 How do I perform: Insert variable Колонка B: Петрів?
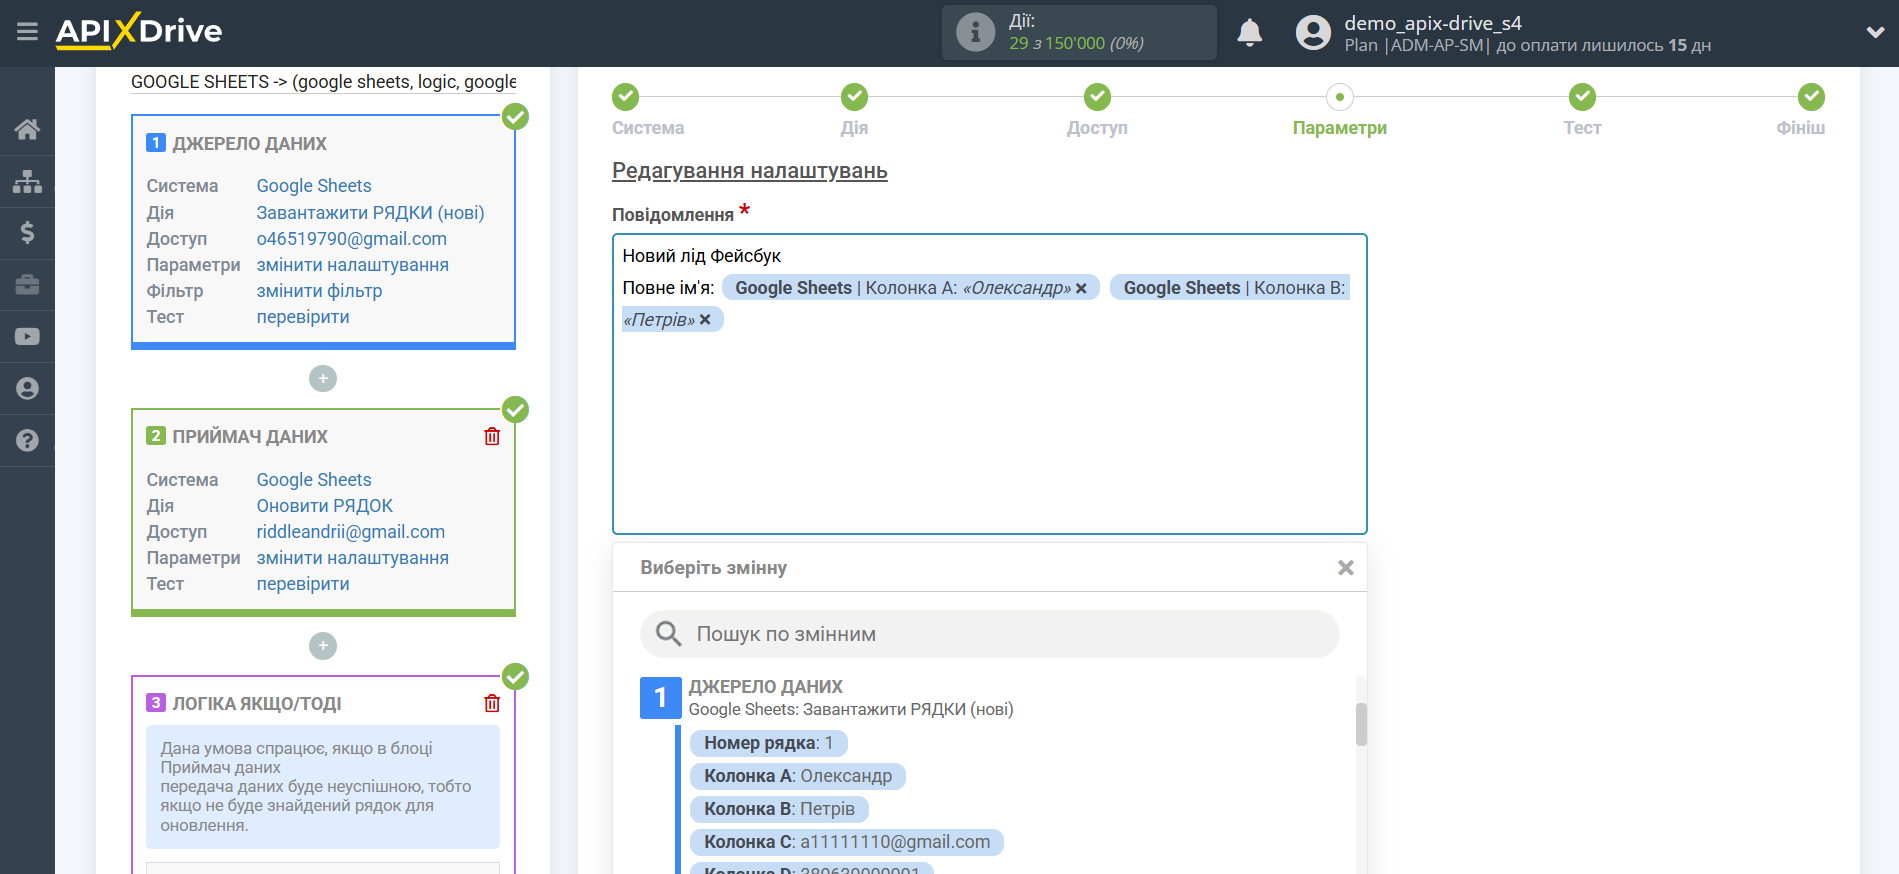point(779,809)
